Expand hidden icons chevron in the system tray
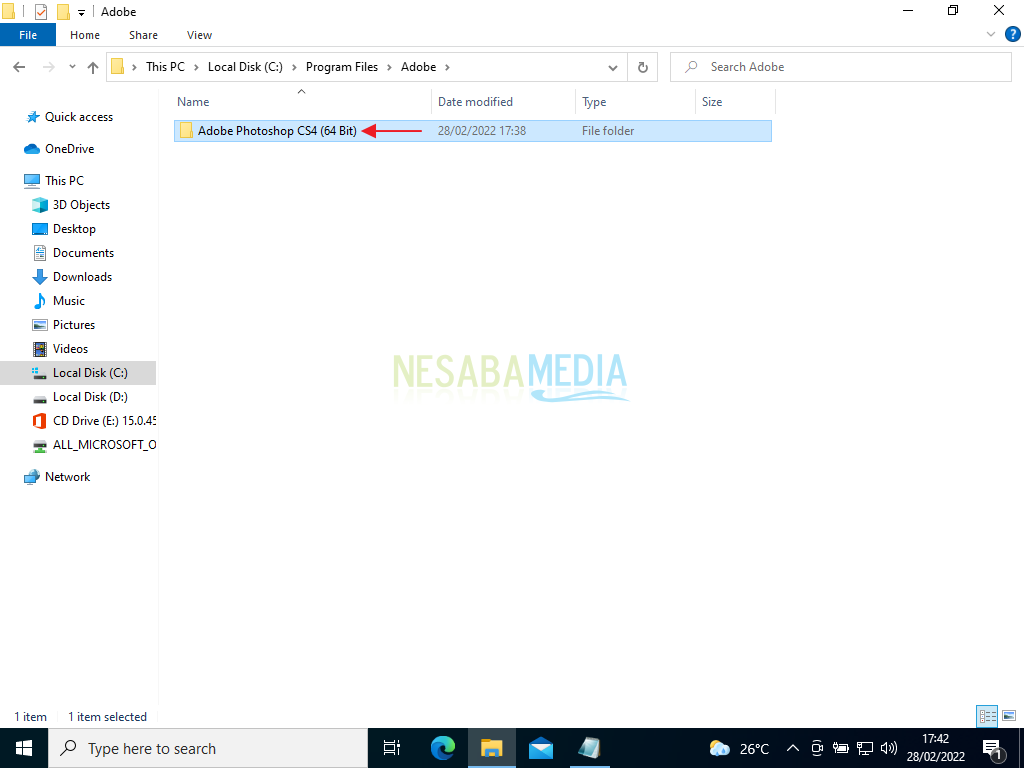 coord(792,748)
